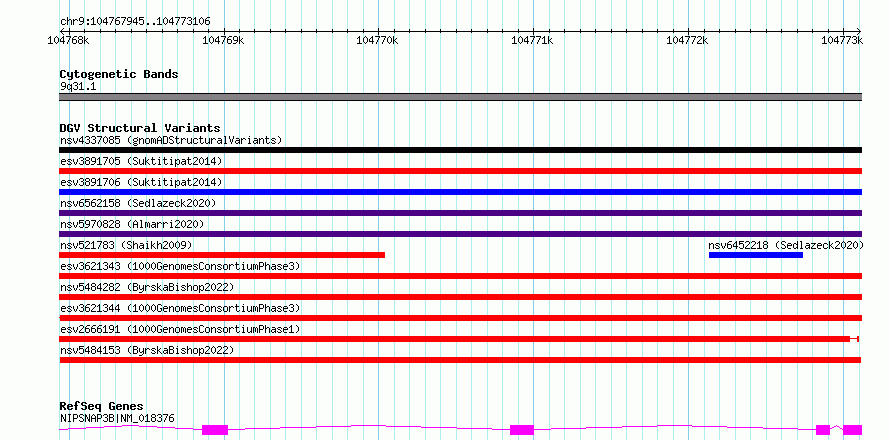Click the NIPSNAP3B exon block near 104769k
This screenshot has width=890, height=440.
coord(215,430)
